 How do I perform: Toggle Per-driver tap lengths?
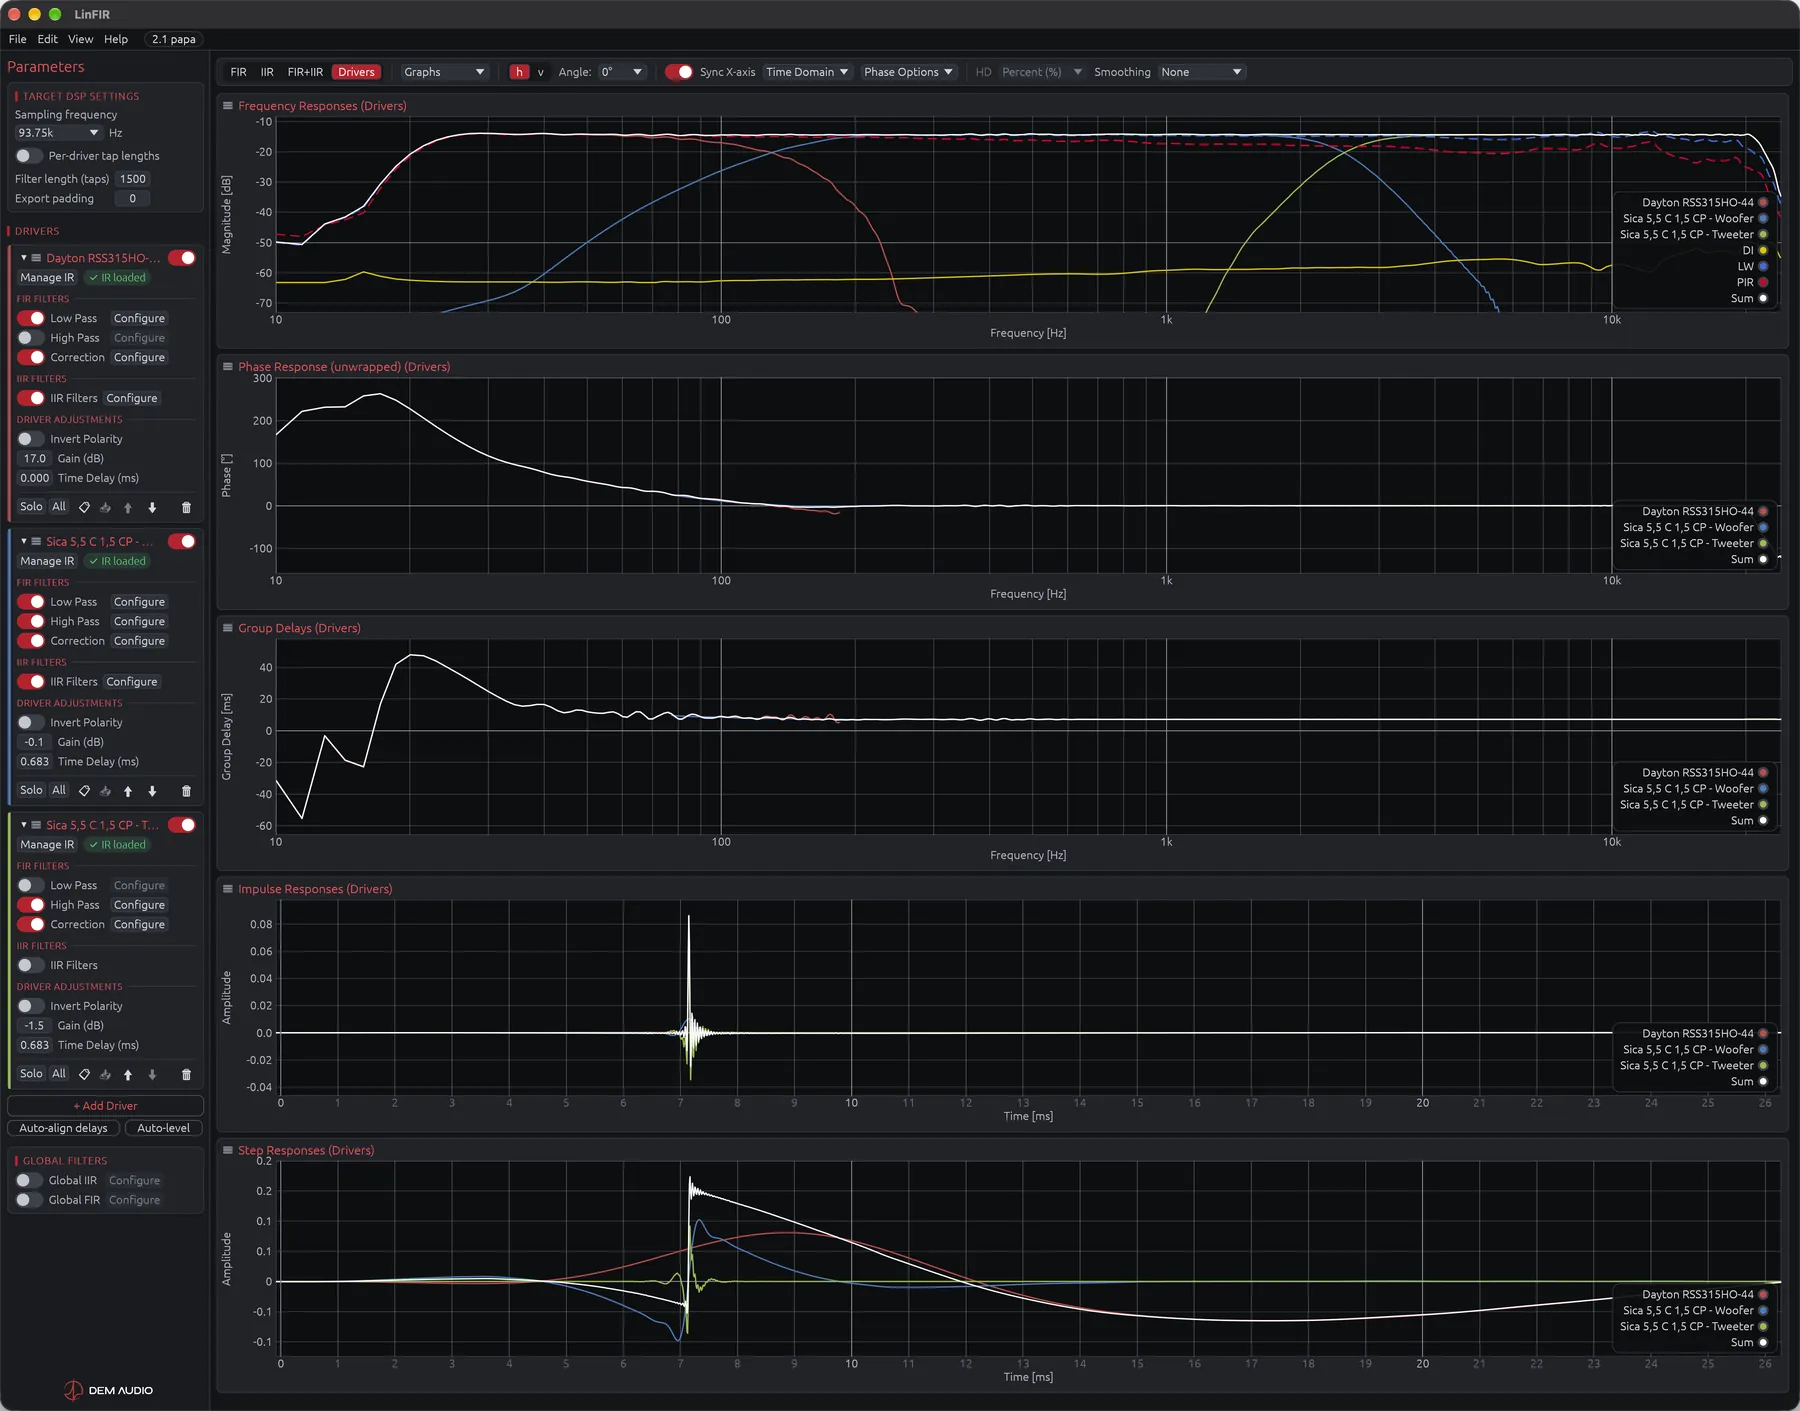(x=29, y=156)
